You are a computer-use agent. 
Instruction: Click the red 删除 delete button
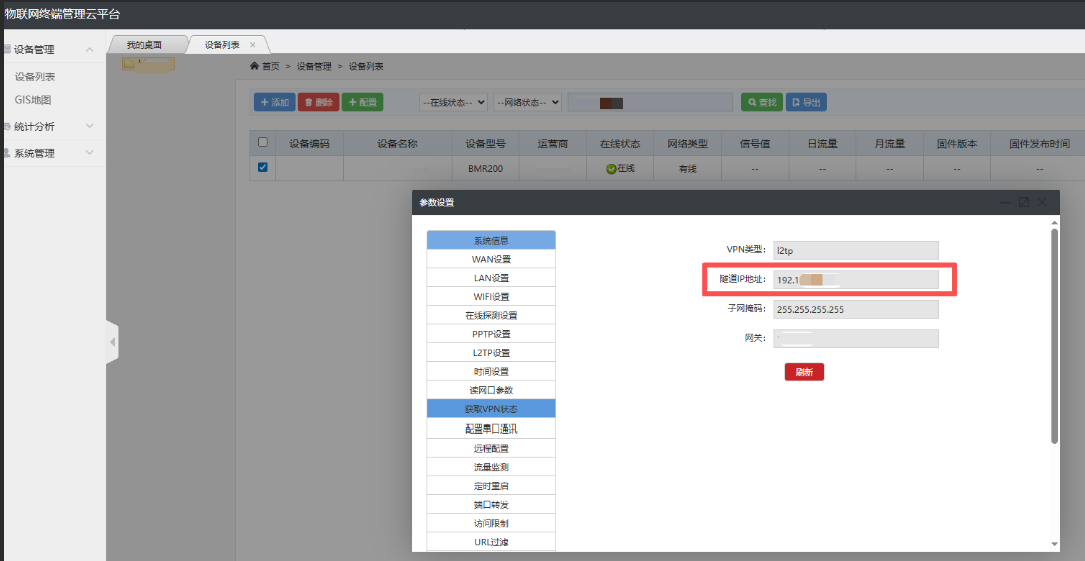[318, 102]
